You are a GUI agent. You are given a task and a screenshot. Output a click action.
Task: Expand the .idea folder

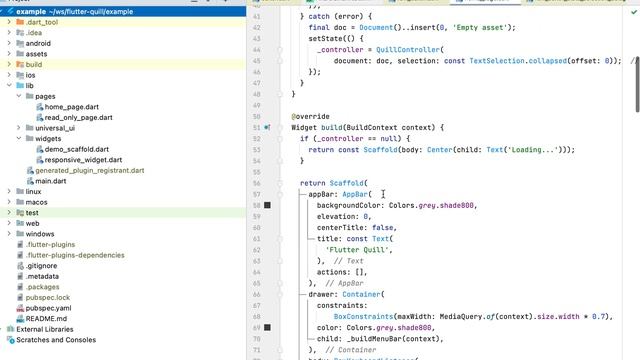coord(9,33)
